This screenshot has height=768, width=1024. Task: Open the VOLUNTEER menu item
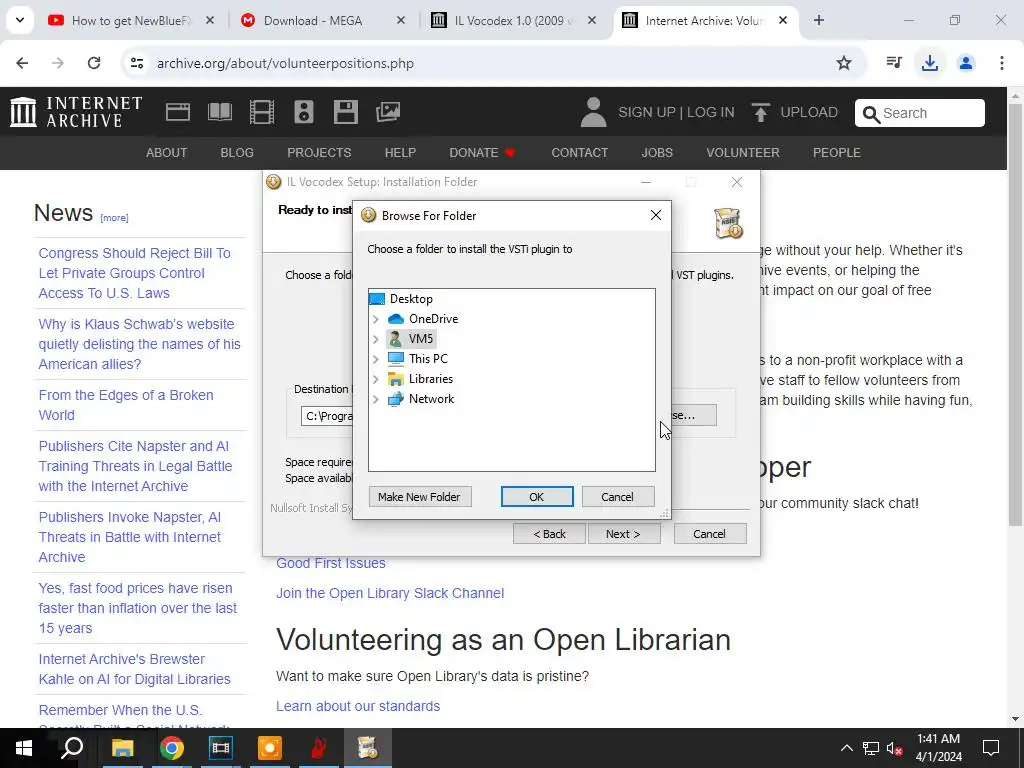(743, 153)
